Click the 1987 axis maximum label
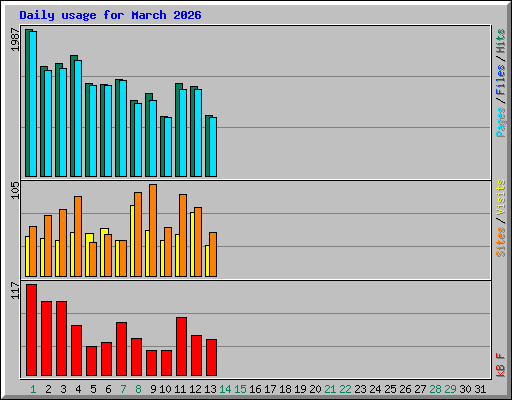 (x=15, y=40)
